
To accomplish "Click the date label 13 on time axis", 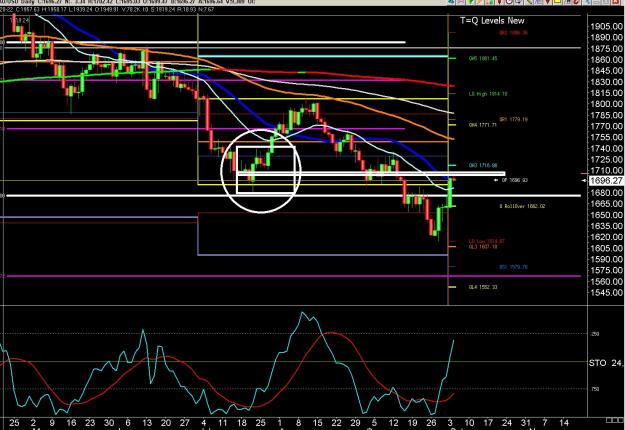I will [x=147, y=423].
